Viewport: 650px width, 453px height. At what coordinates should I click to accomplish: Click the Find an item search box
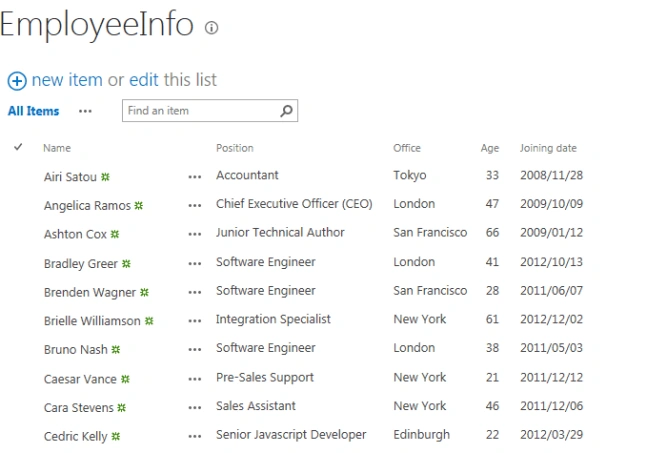coord(210,111)
